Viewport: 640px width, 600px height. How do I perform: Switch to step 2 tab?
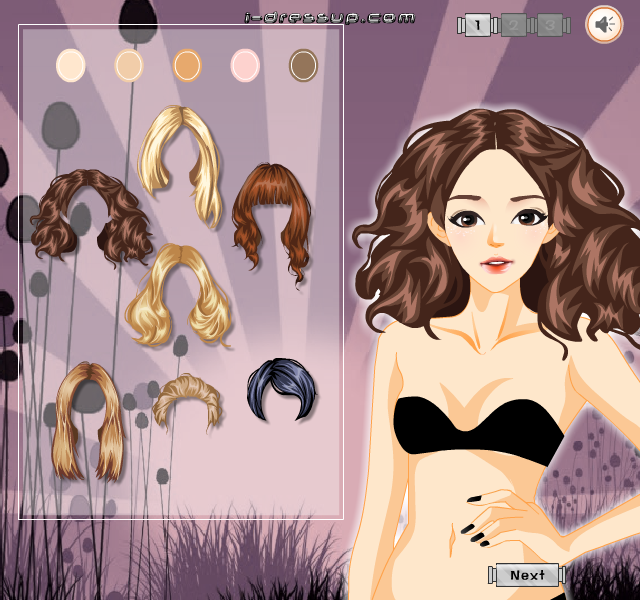point(514,25)
